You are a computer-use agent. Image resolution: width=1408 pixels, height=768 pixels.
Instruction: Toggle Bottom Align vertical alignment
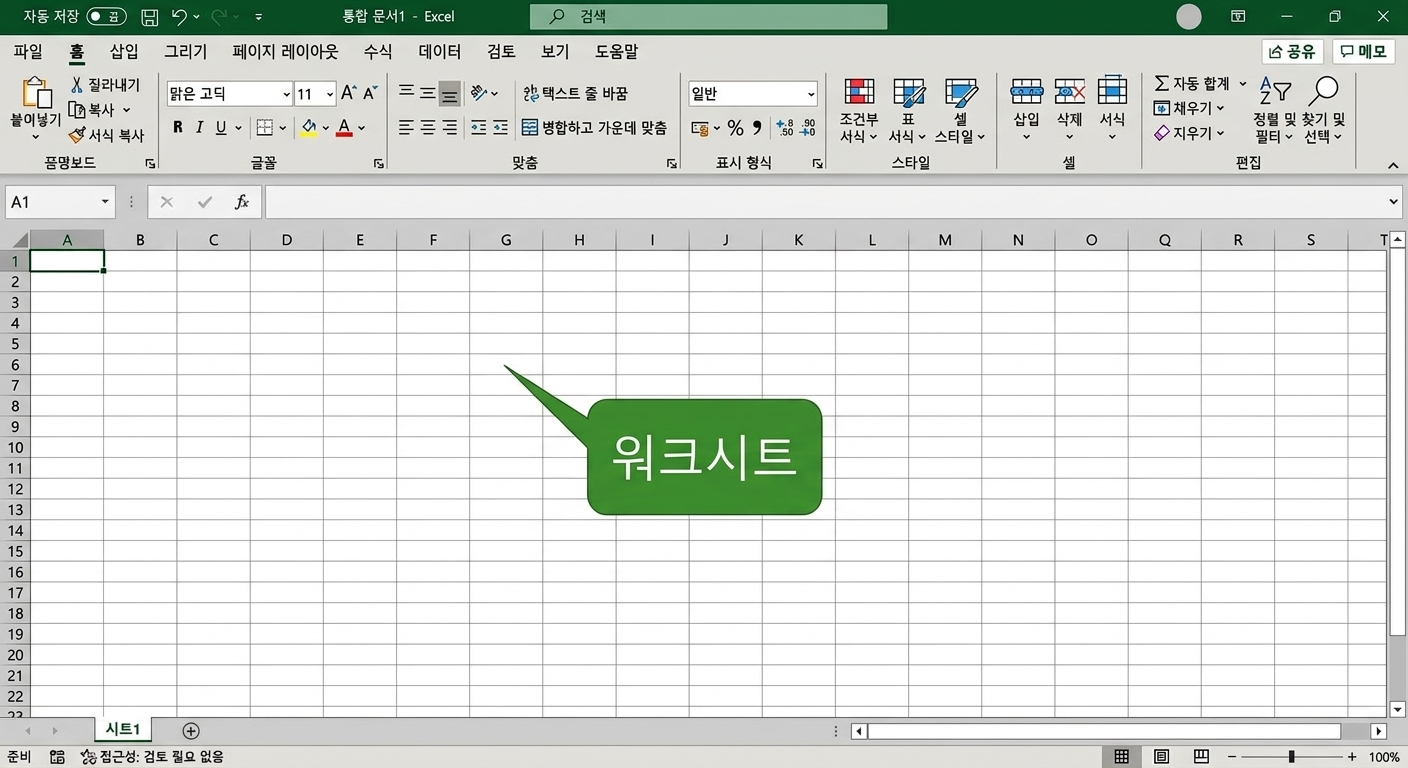(x=450, y=94)
